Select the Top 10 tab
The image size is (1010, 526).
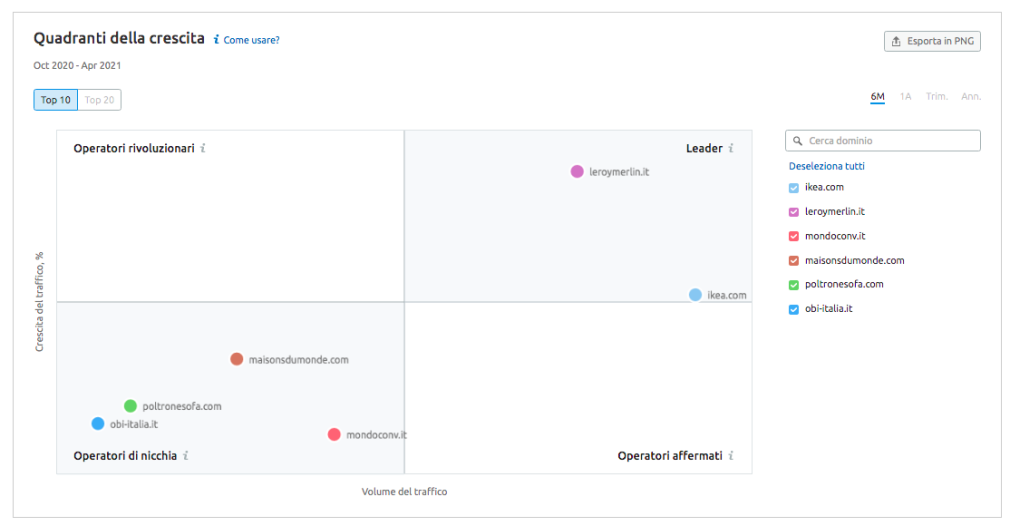point(55,100)
